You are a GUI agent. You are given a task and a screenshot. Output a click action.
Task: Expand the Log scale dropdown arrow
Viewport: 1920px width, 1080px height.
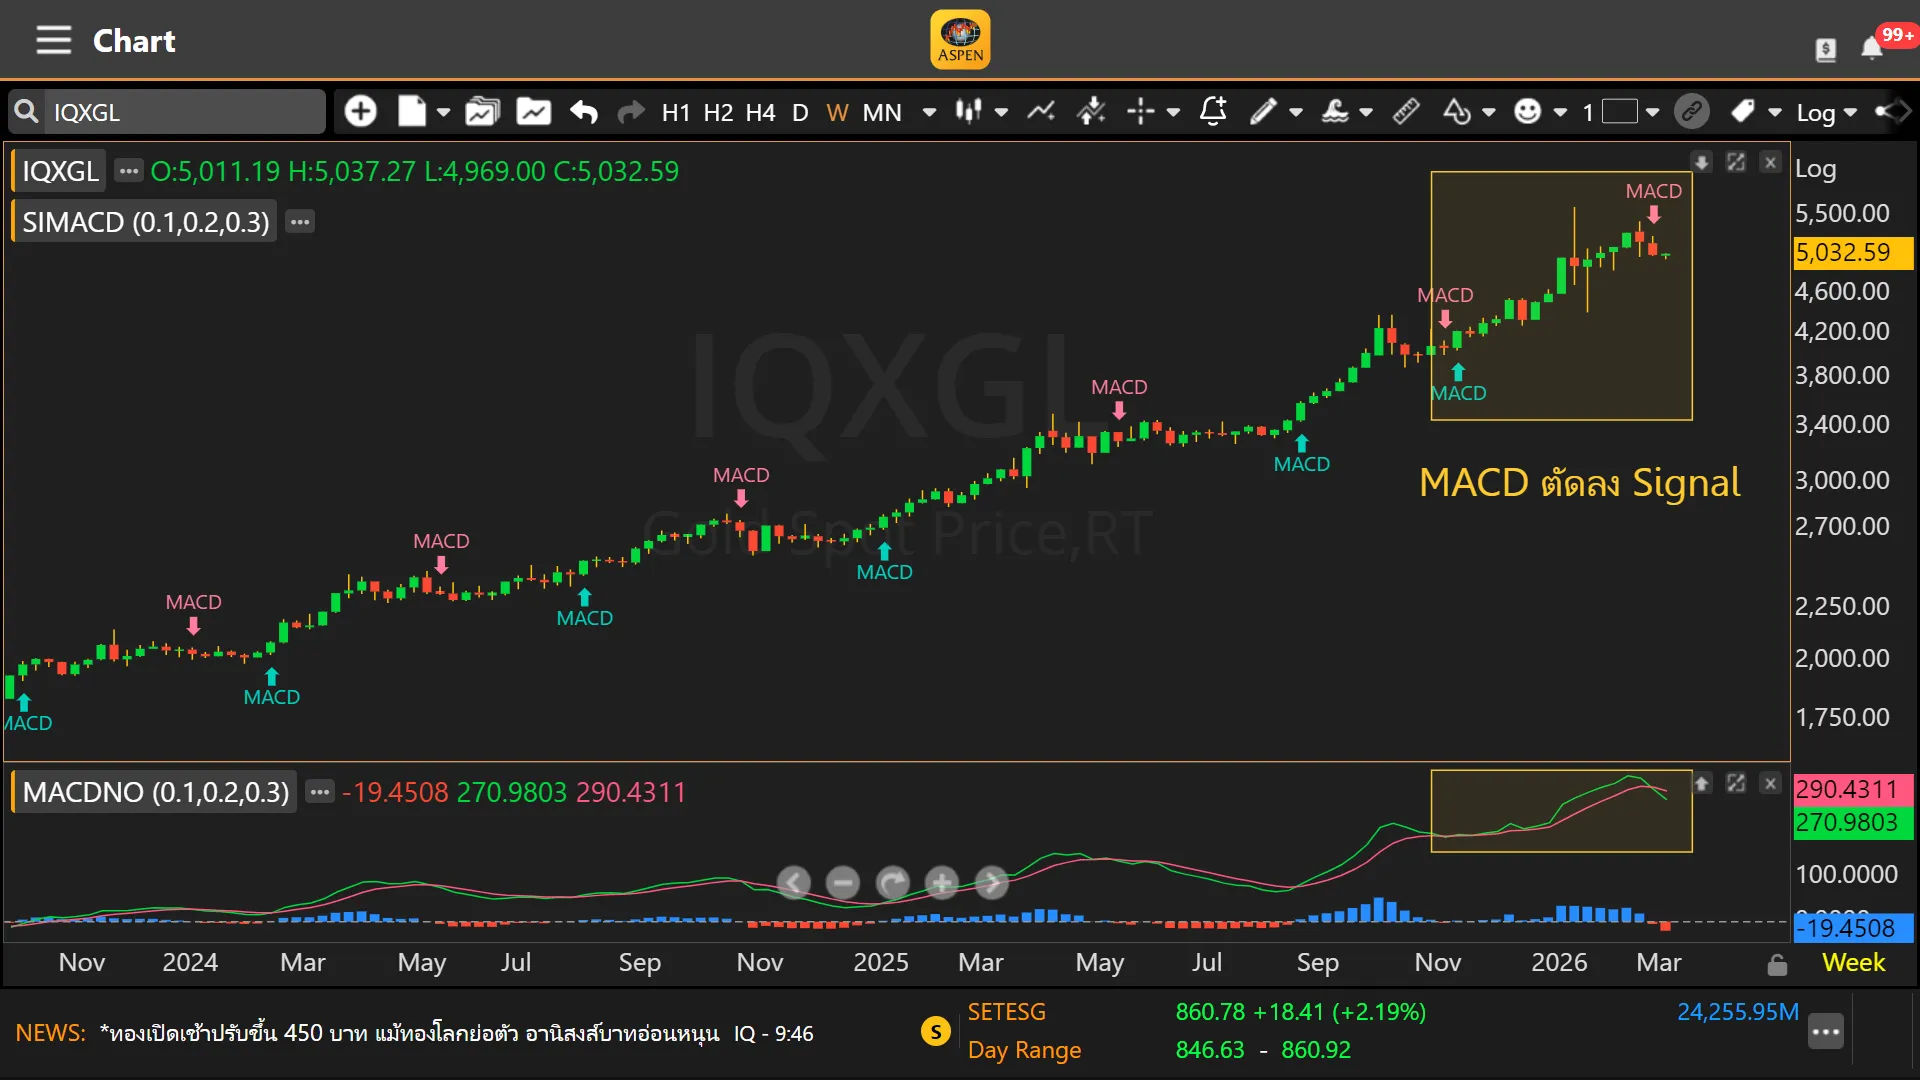[1850, 112]
